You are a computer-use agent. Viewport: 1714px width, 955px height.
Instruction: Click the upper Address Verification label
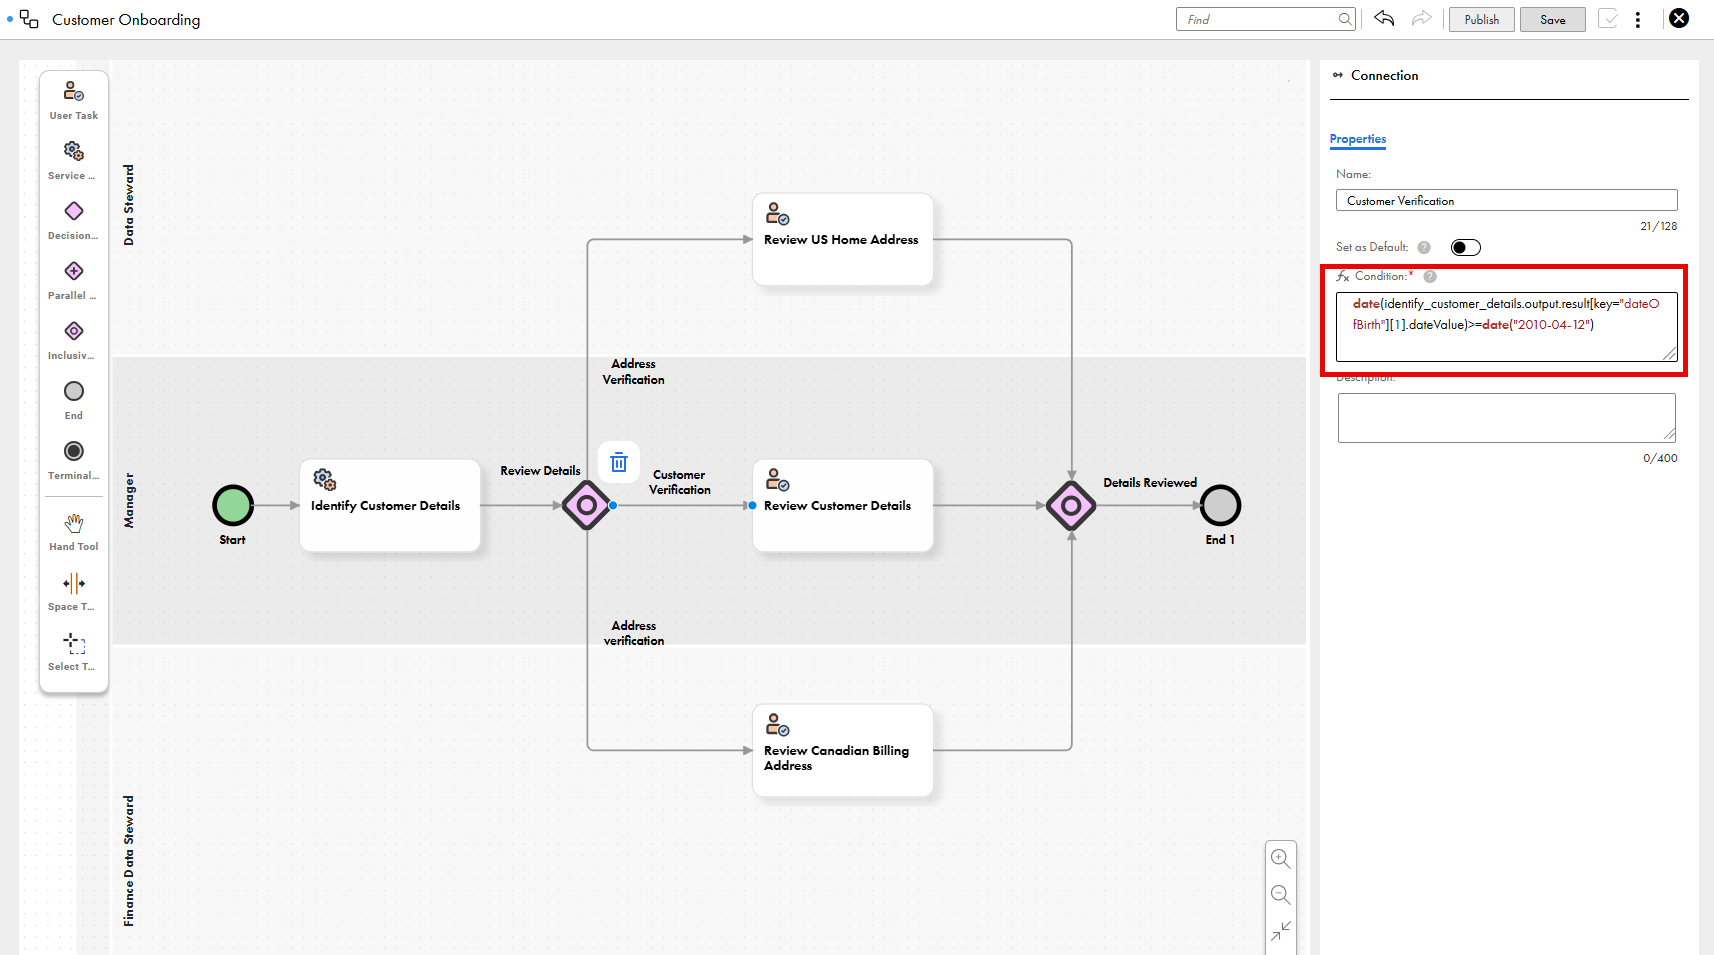coord(633,371)
